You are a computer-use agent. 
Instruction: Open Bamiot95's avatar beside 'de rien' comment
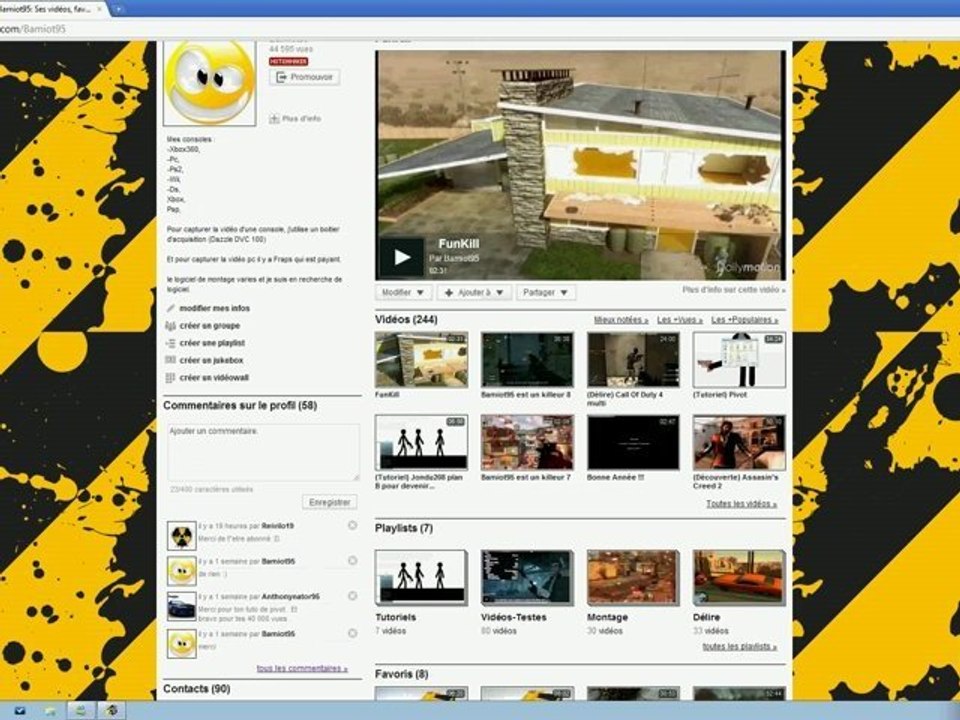click(182, 571)
